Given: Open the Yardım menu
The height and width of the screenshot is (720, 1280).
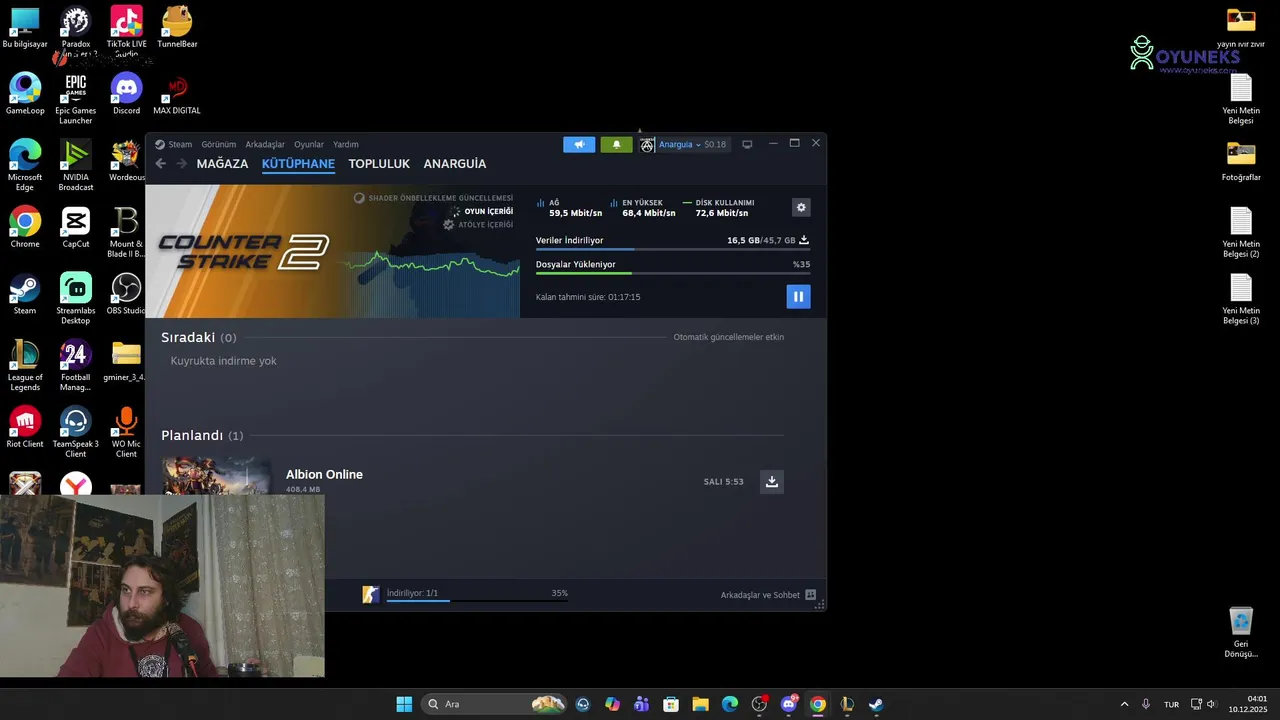Looking at the screenshot, I should (x=346, y=144).
